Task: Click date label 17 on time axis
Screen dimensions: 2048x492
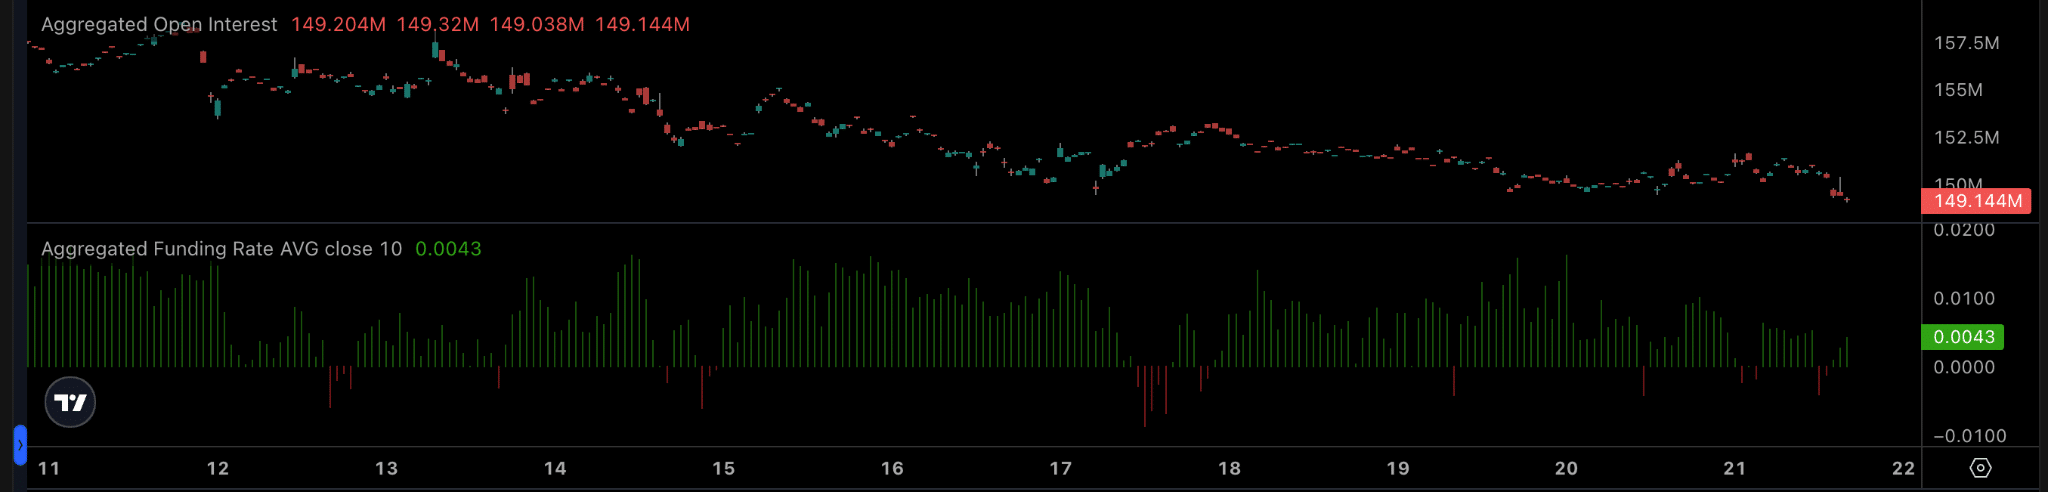Action: [1061, 468]
